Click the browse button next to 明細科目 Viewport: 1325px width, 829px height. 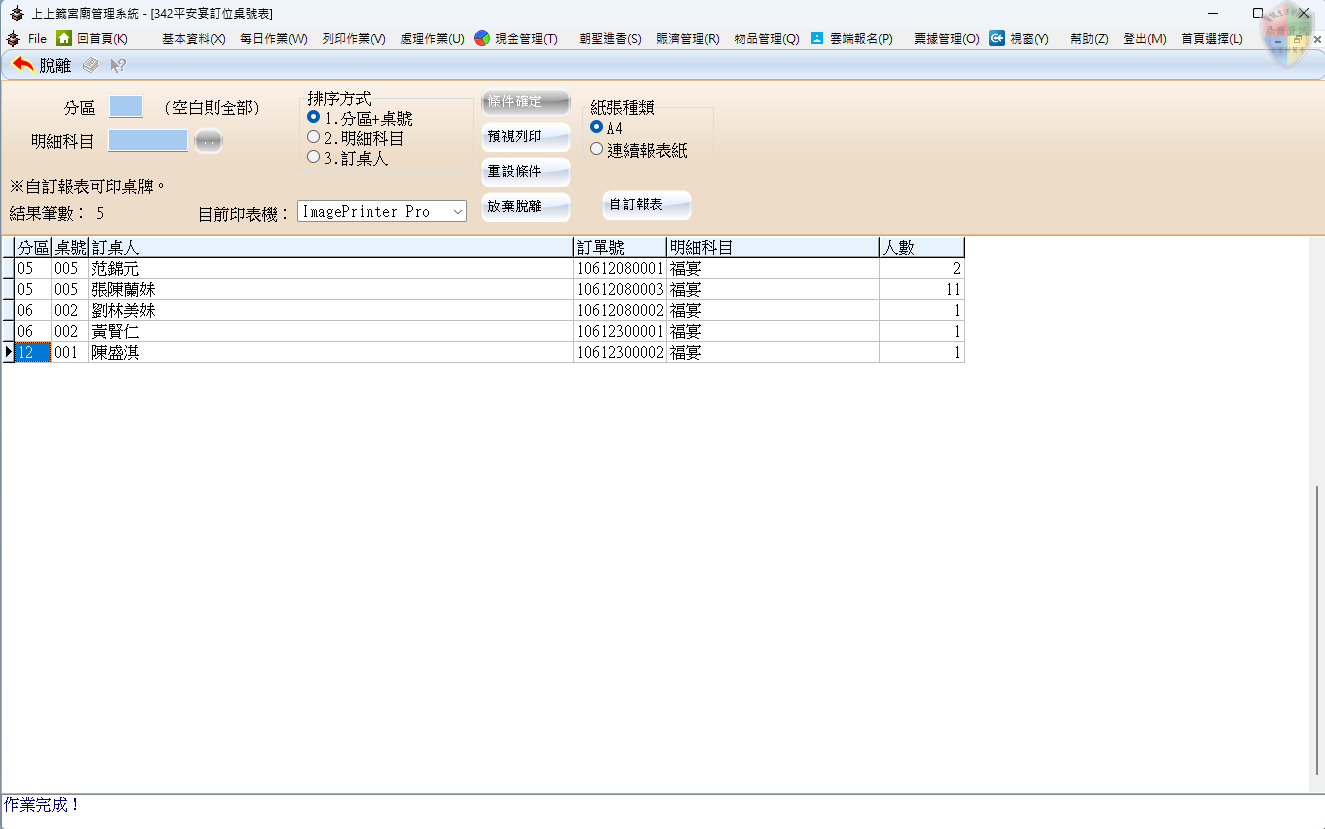coord(208,141)
